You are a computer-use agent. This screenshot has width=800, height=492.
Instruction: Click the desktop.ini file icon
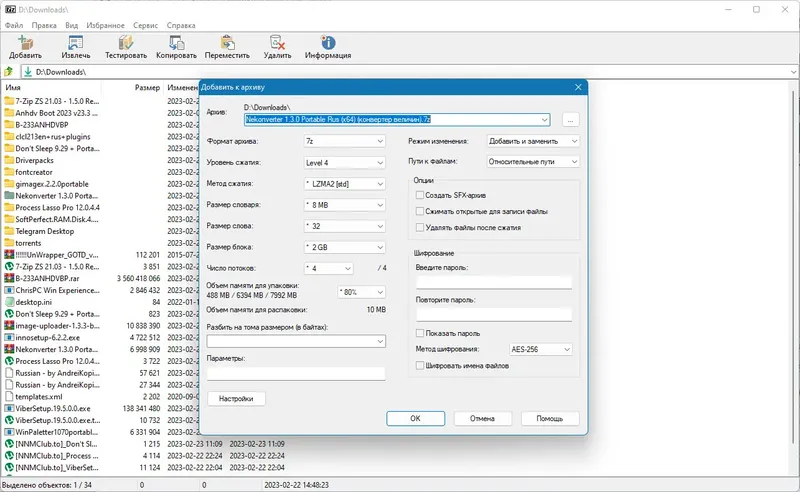coord(9,302)
